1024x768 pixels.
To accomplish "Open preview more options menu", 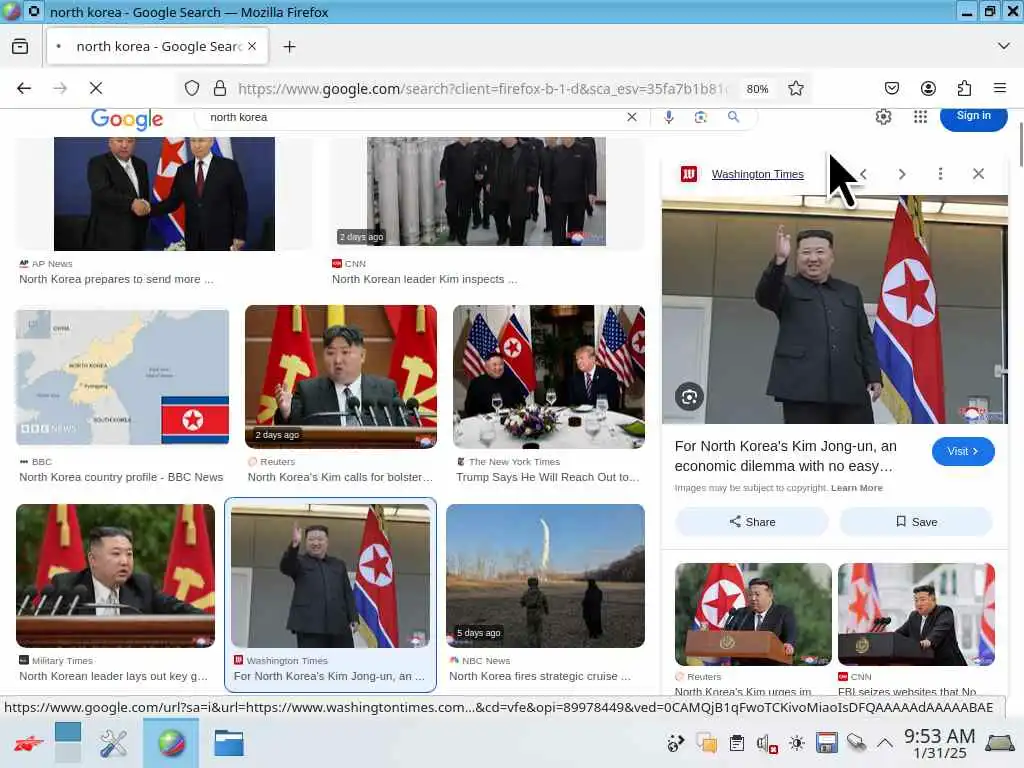I will click(x=940, y=174).
